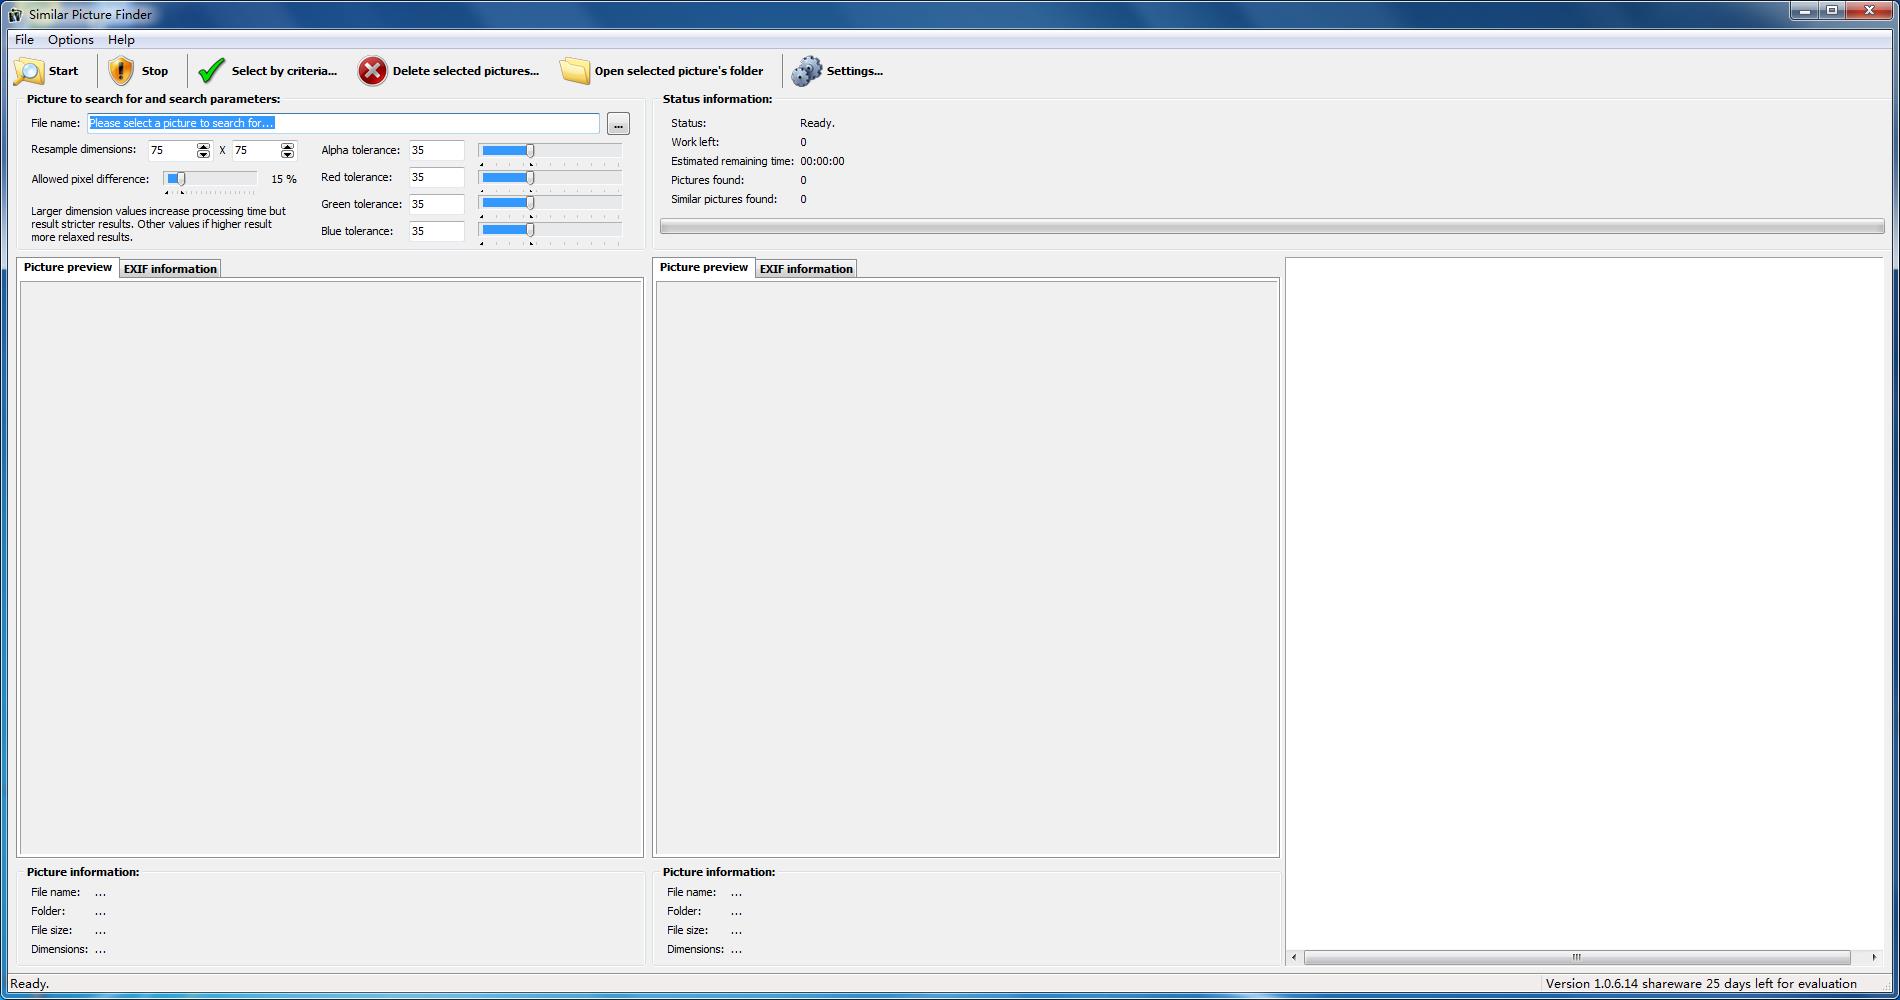The width and height of the screenshot is (1900, 1000).
Task: Open Settings via the gear icon
Action: [x=806, y=70]
